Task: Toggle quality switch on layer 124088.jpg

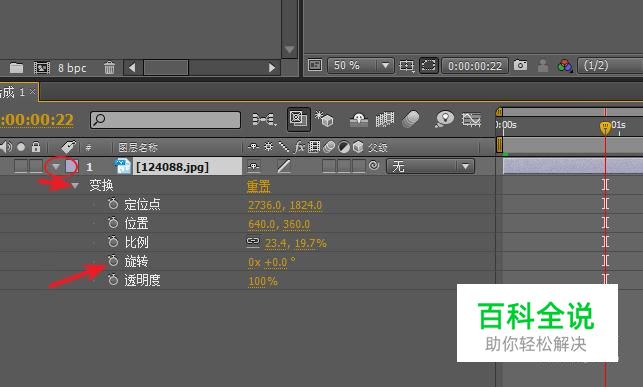Action: (284, 166)
